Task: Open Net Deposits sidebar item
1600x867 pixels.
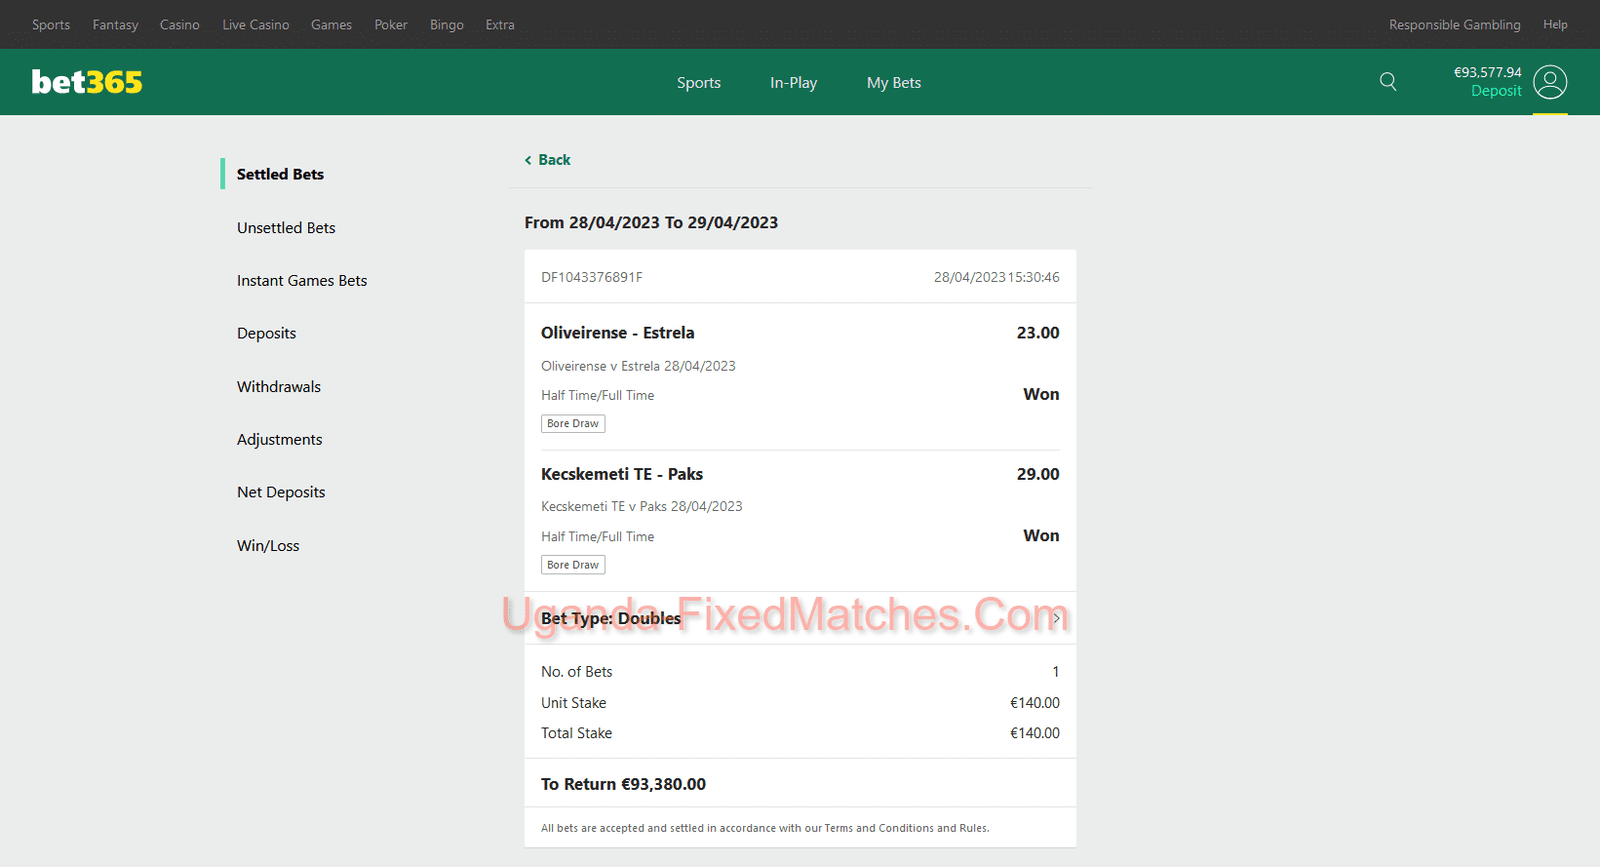Action: pos(281,492)
